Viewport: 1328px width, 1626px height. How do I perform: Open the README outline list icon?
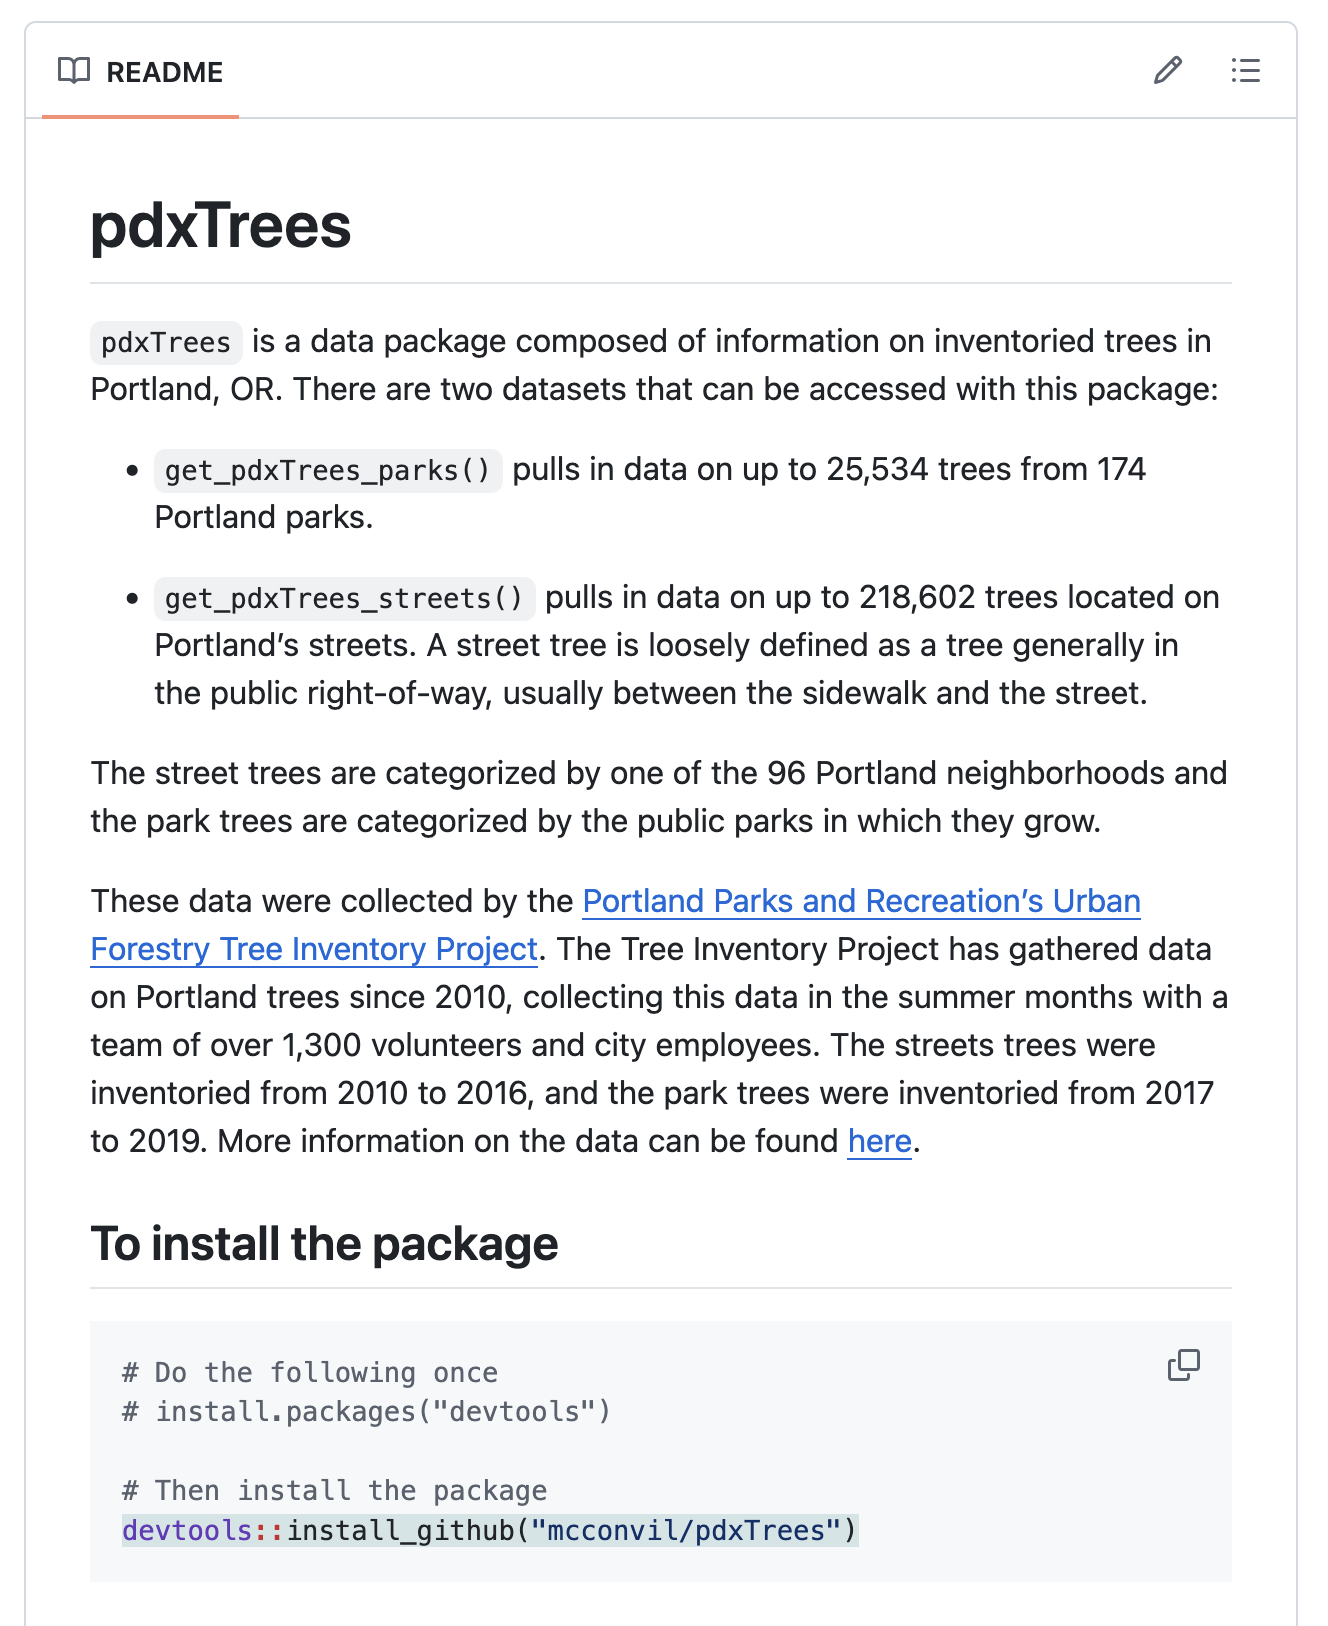coord(1245,71)
